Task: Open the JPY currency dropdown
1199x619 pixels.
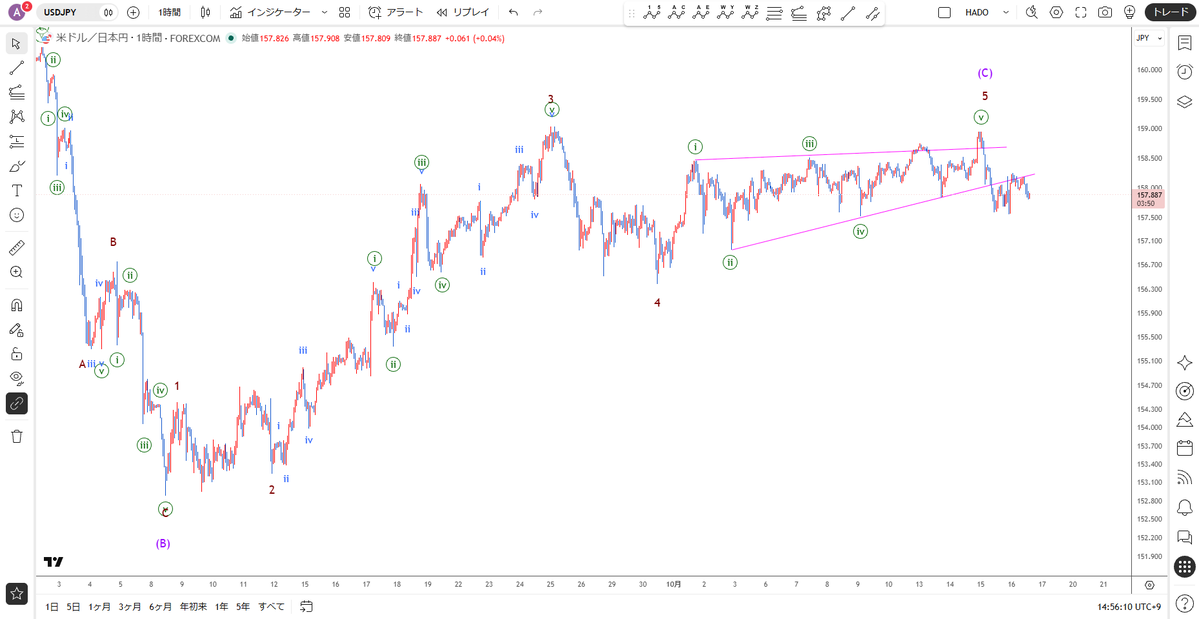Action: click(1149, 38)
